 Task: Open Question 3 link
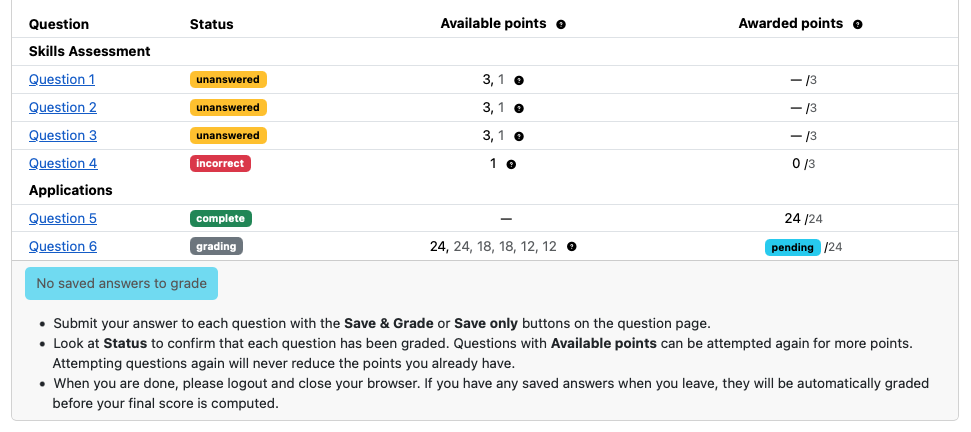pos(63,135)
